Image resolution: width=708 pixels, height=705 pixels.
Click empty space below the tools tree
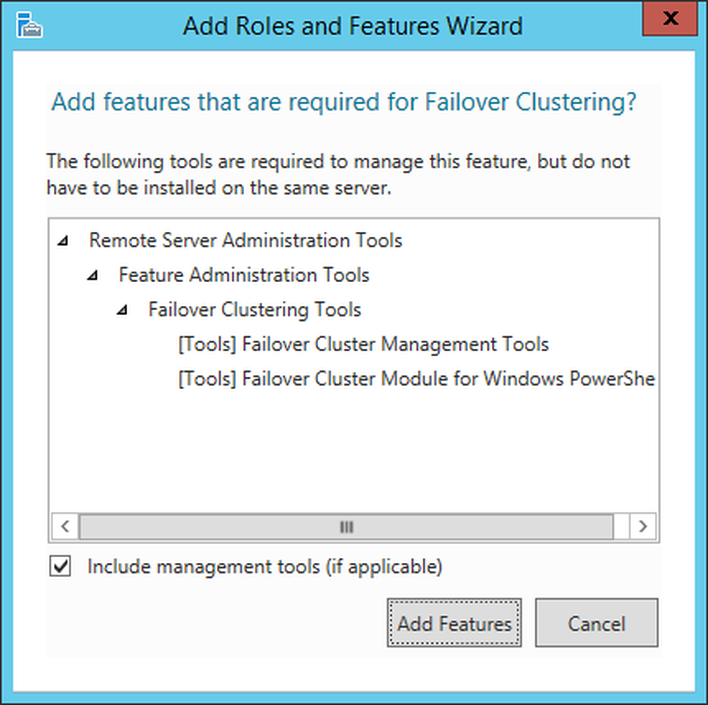pyautogui.click(x=352, y=452)
